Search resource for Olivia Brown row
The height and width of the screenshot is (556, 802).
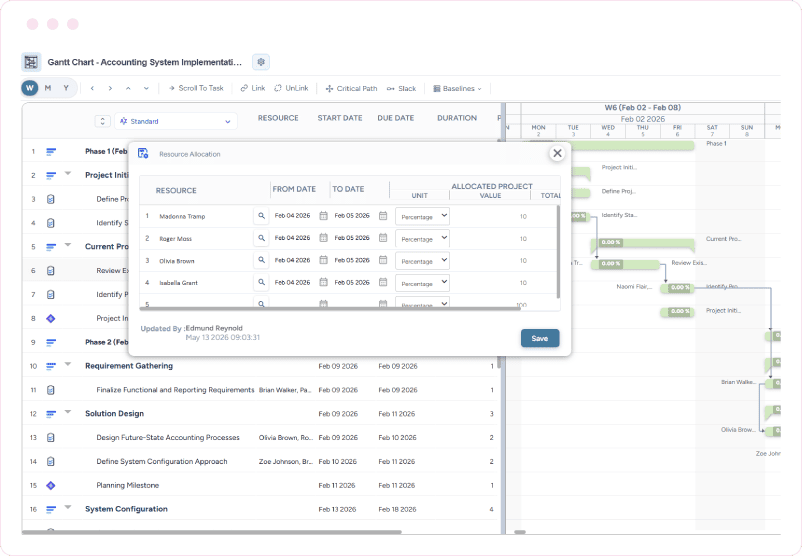coord(261,260)
